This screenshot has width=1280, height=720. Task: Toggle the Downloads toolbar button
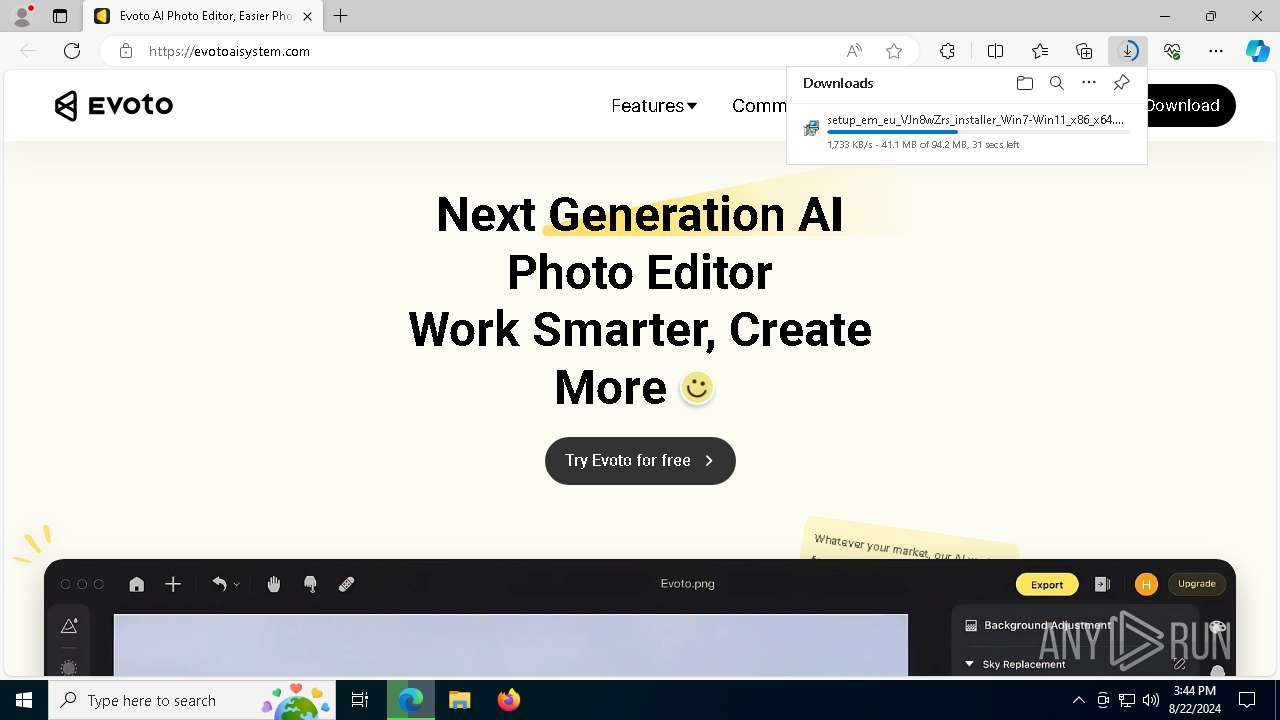point(1128,51)
